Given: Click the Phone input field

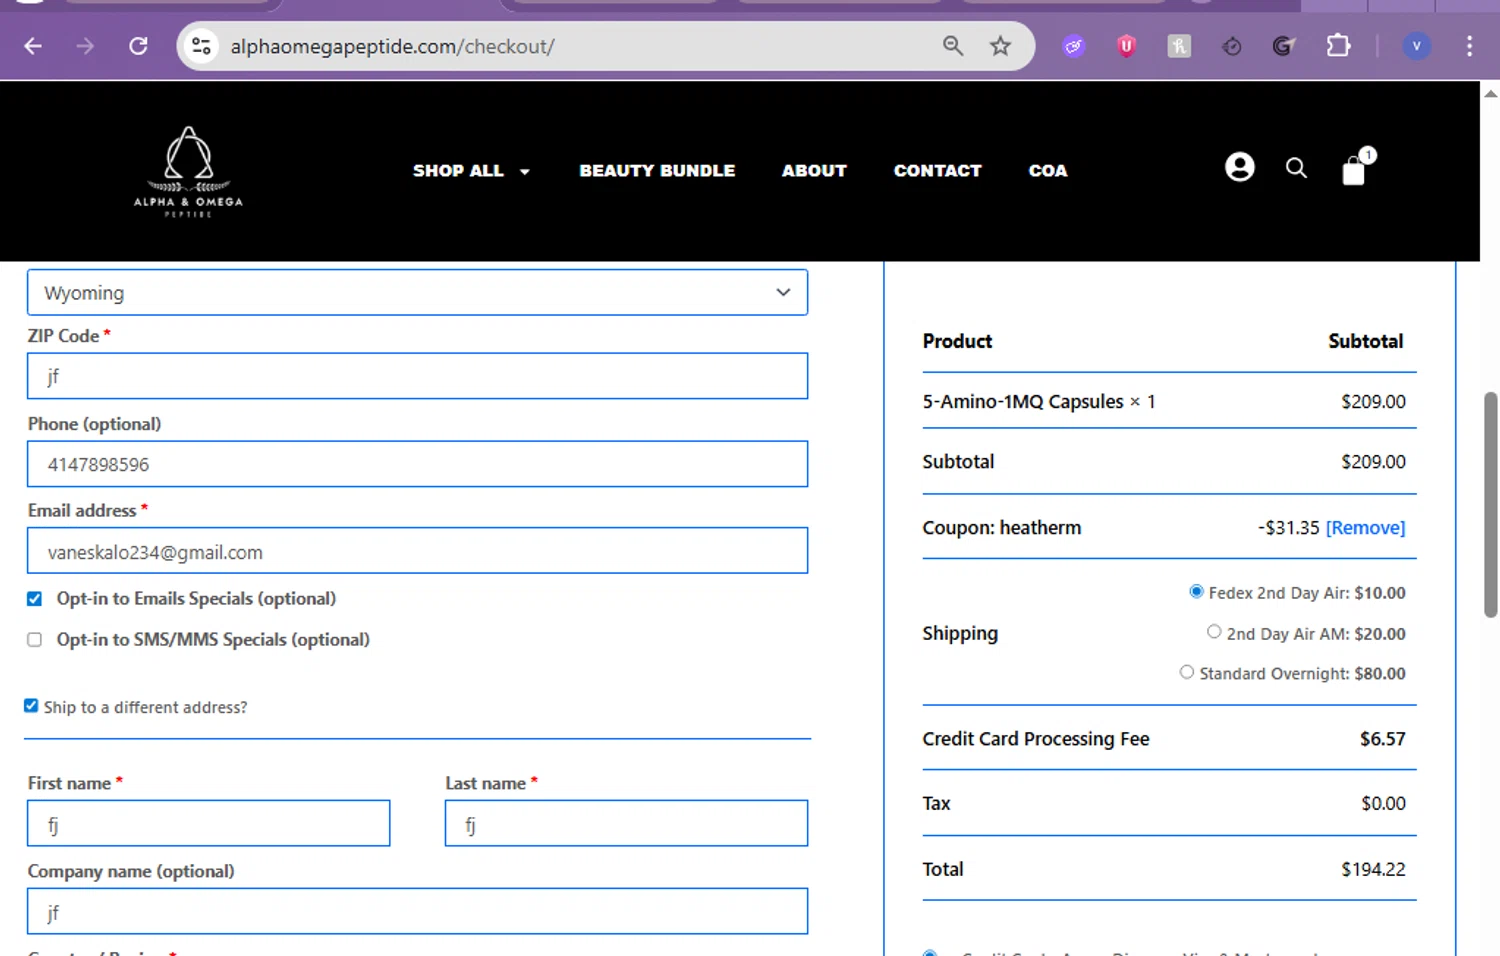Looking at the screenshot, I should [x=417, y=464].
